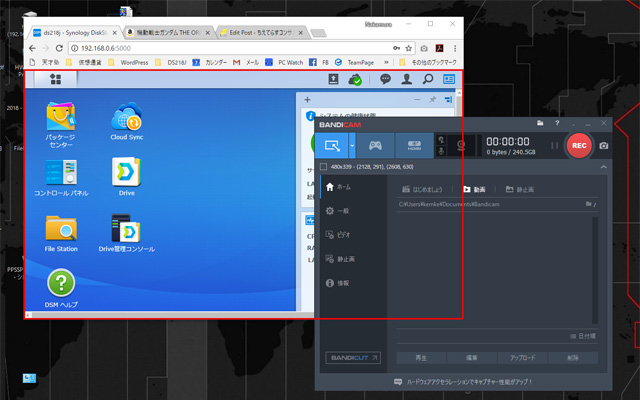Take a screenshot with Bandicam camera icon
640x400 pixels.
604,146
